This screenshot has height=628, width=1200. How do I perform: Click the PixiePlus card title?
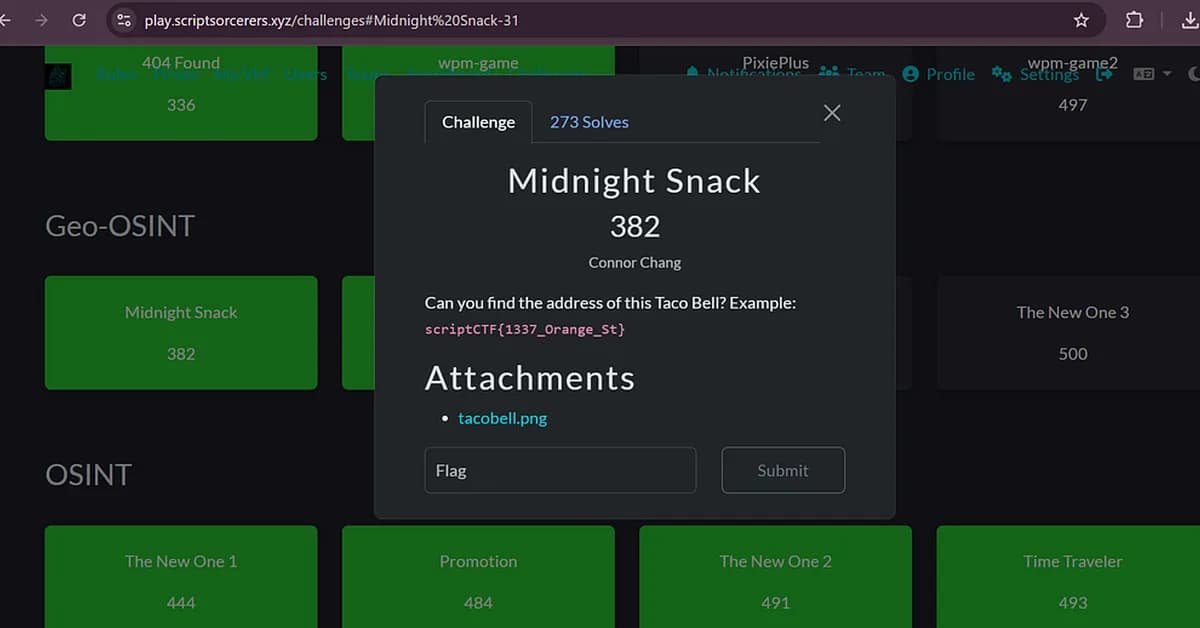pyautogui.click(x=775, y=62)
